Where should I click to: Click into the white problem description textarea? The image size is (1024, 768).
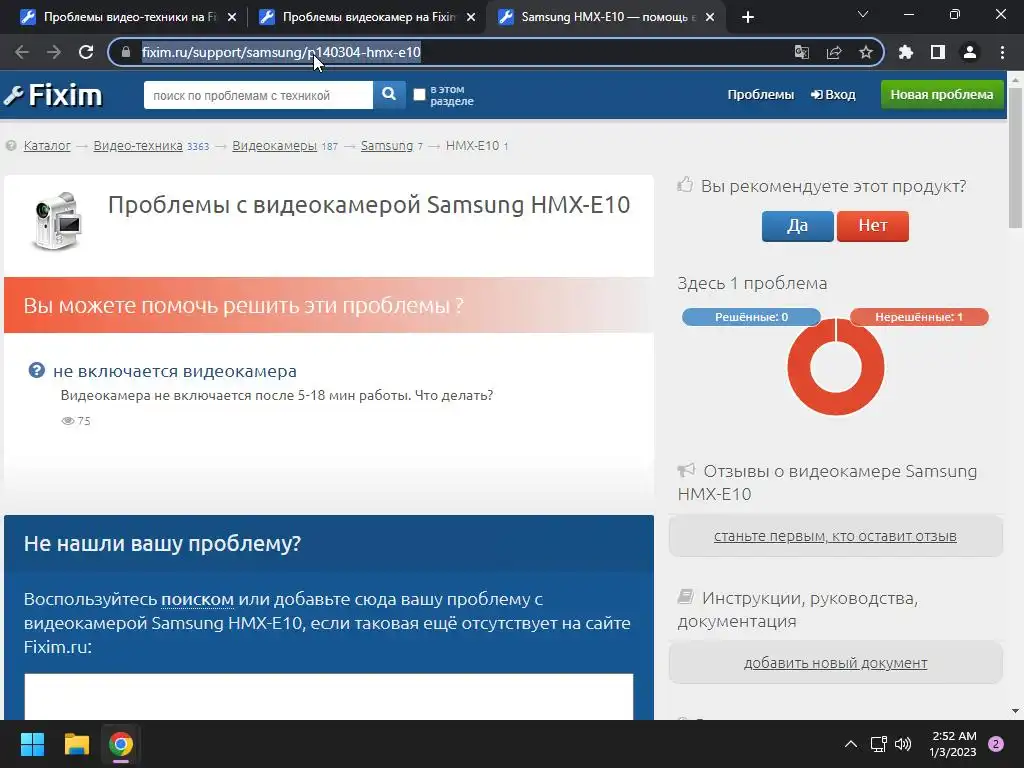(328, 697)
